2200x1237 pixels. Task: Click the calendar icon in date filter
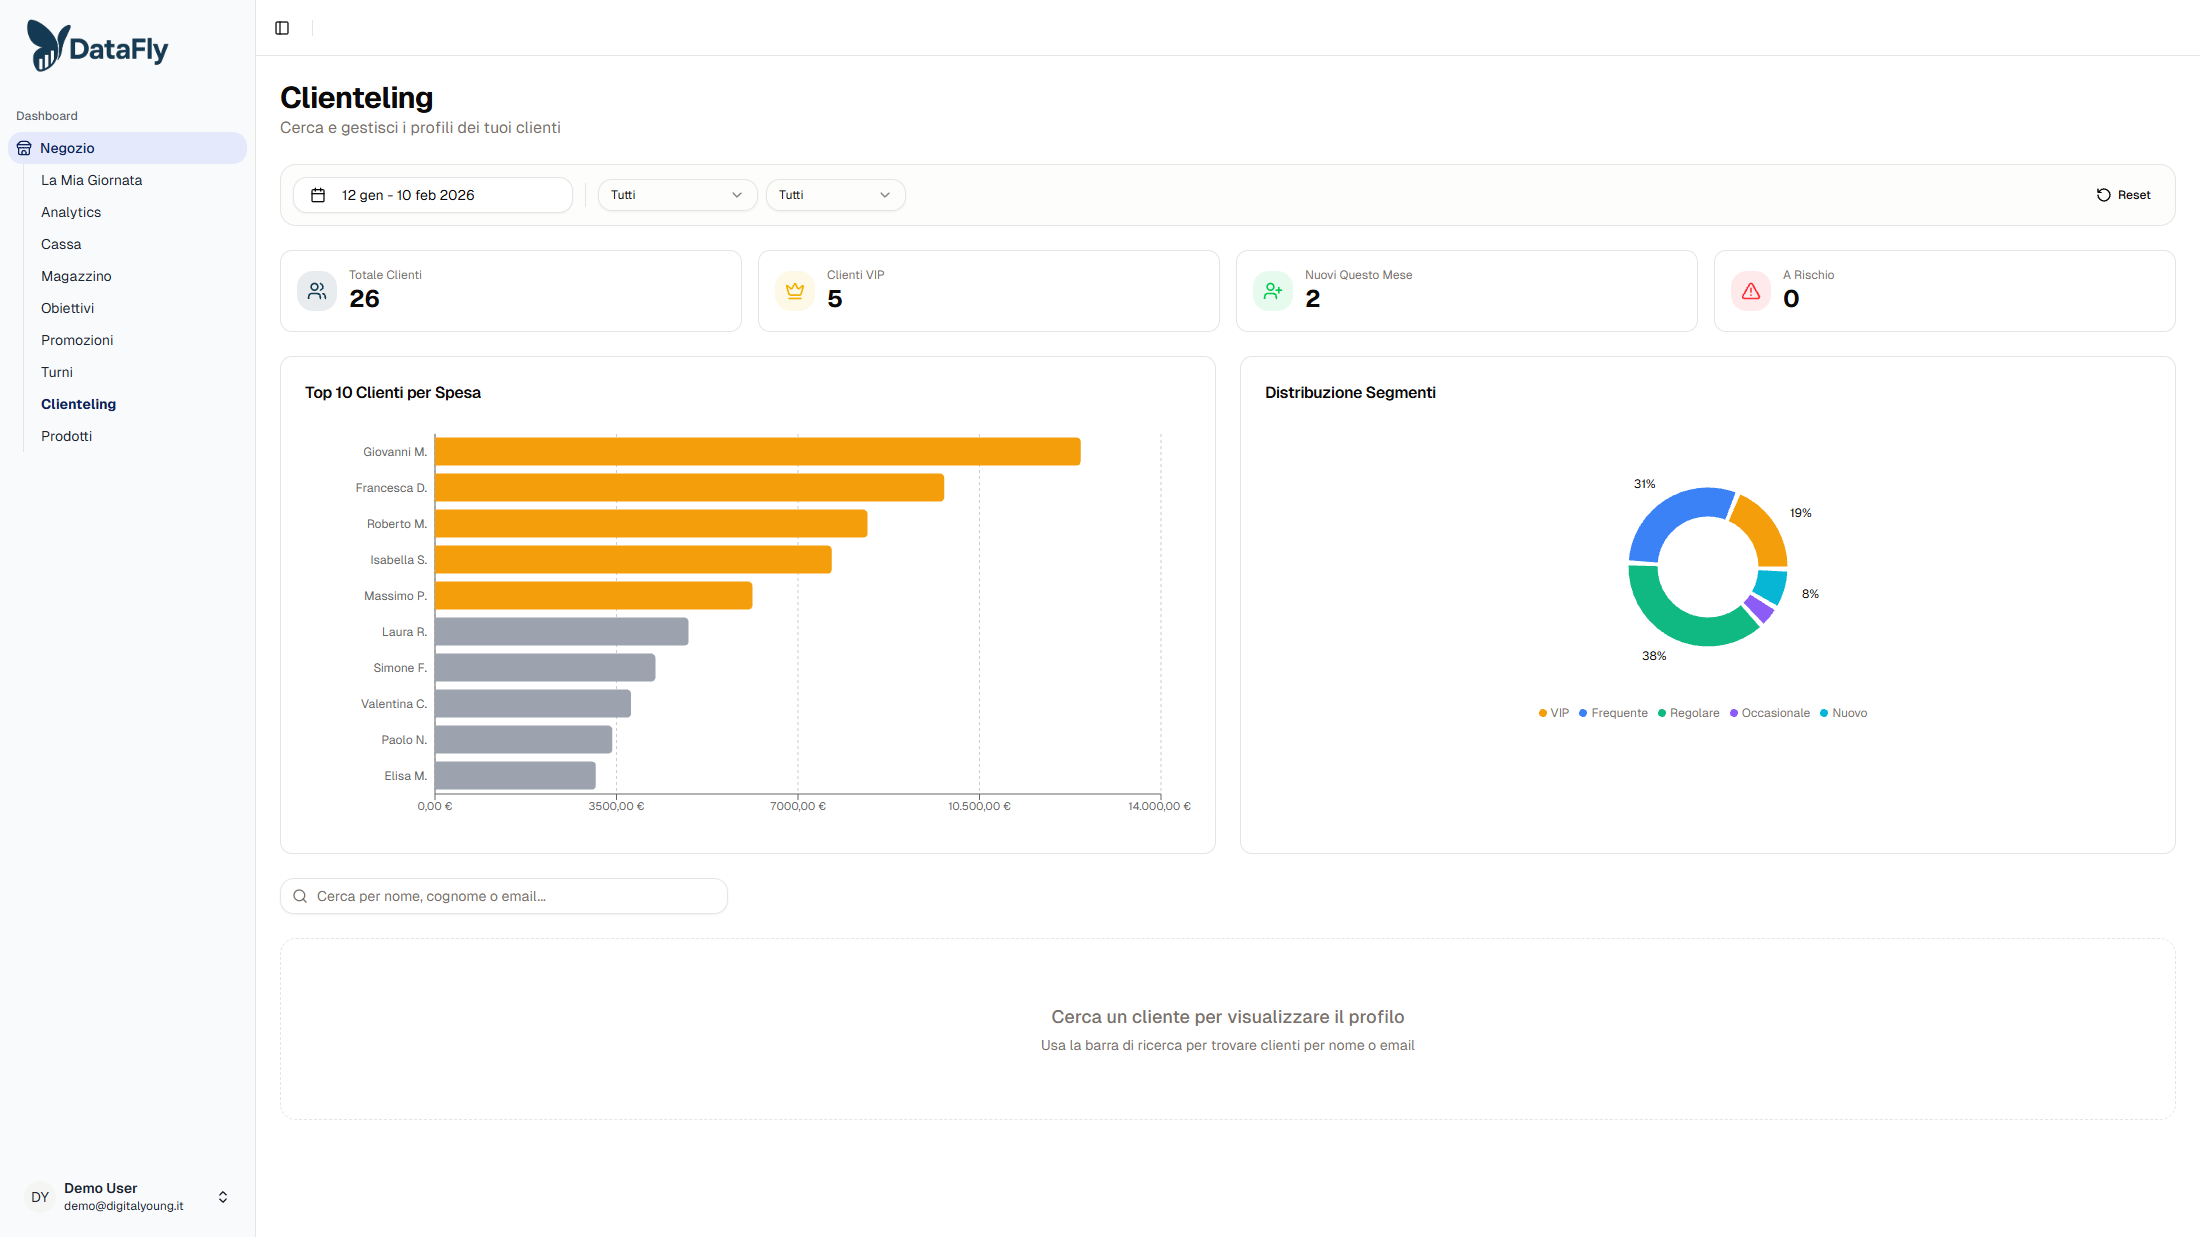pyautogui.click(x=318, y=195)
